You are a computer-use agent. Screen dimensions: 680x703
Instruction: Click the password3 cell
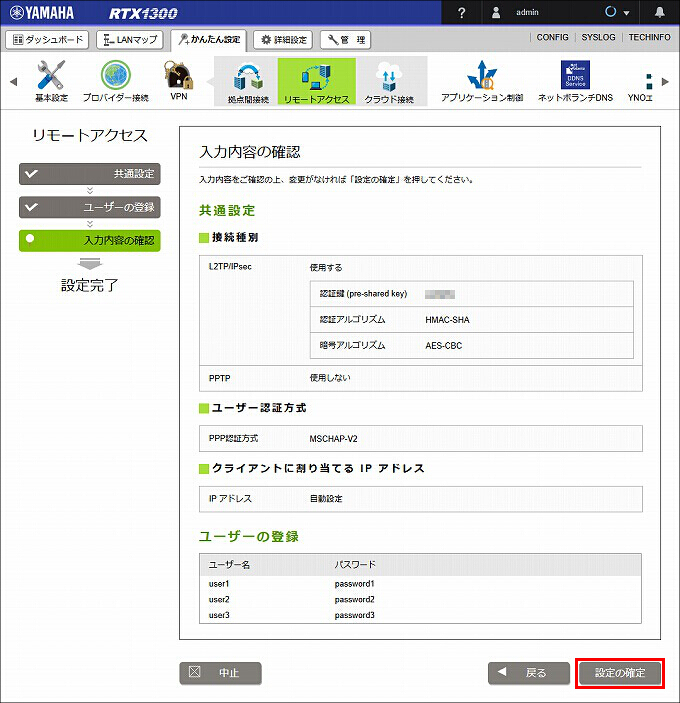tap(354, 615)
